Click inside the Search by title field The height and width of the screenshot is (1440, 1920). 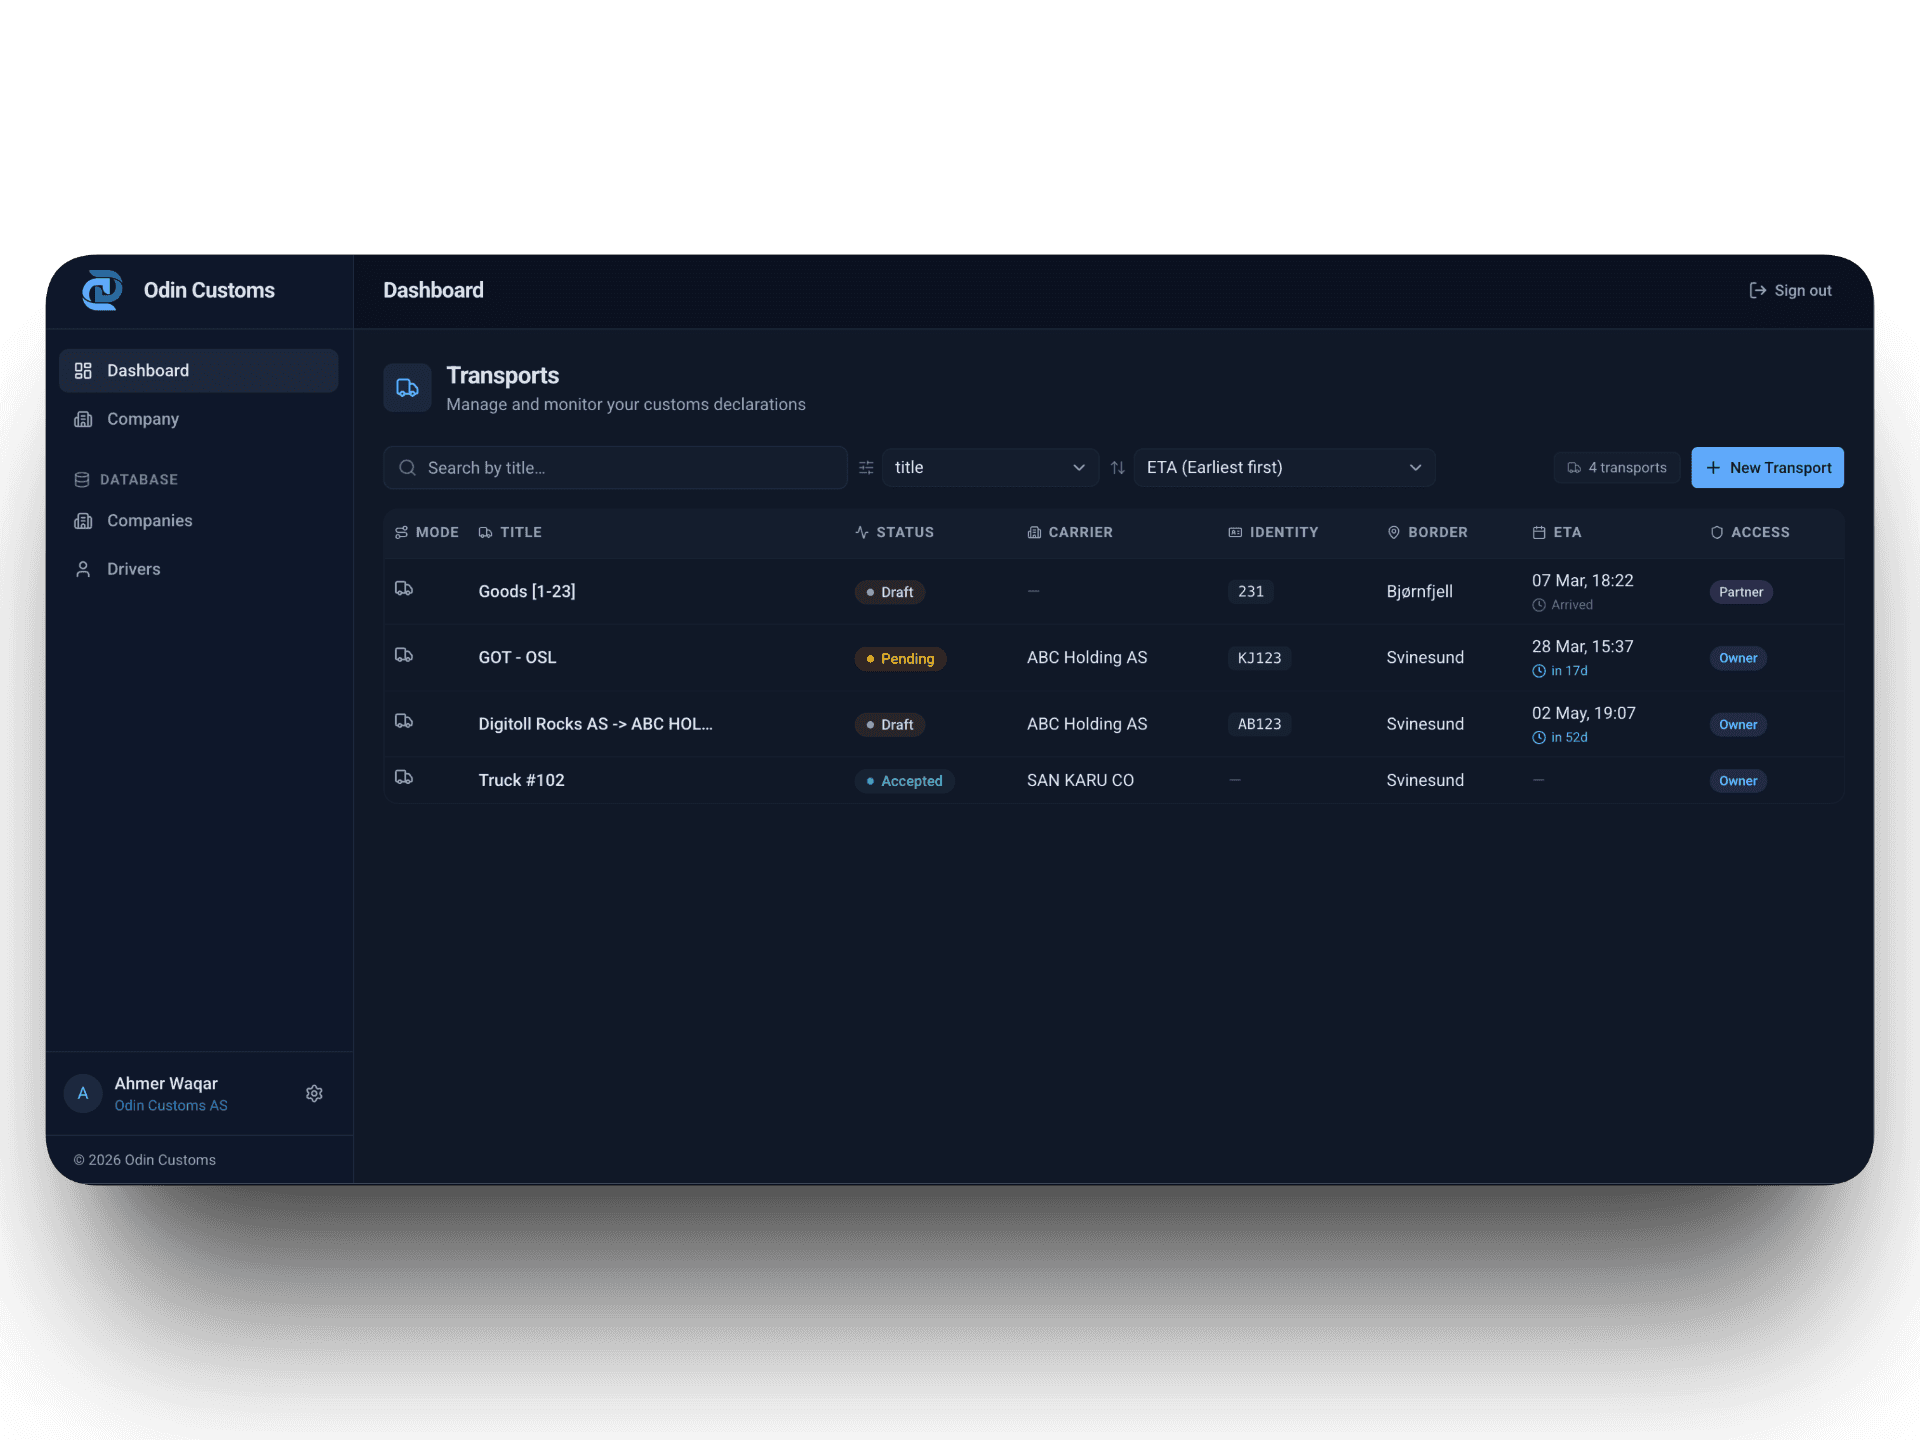614,467
